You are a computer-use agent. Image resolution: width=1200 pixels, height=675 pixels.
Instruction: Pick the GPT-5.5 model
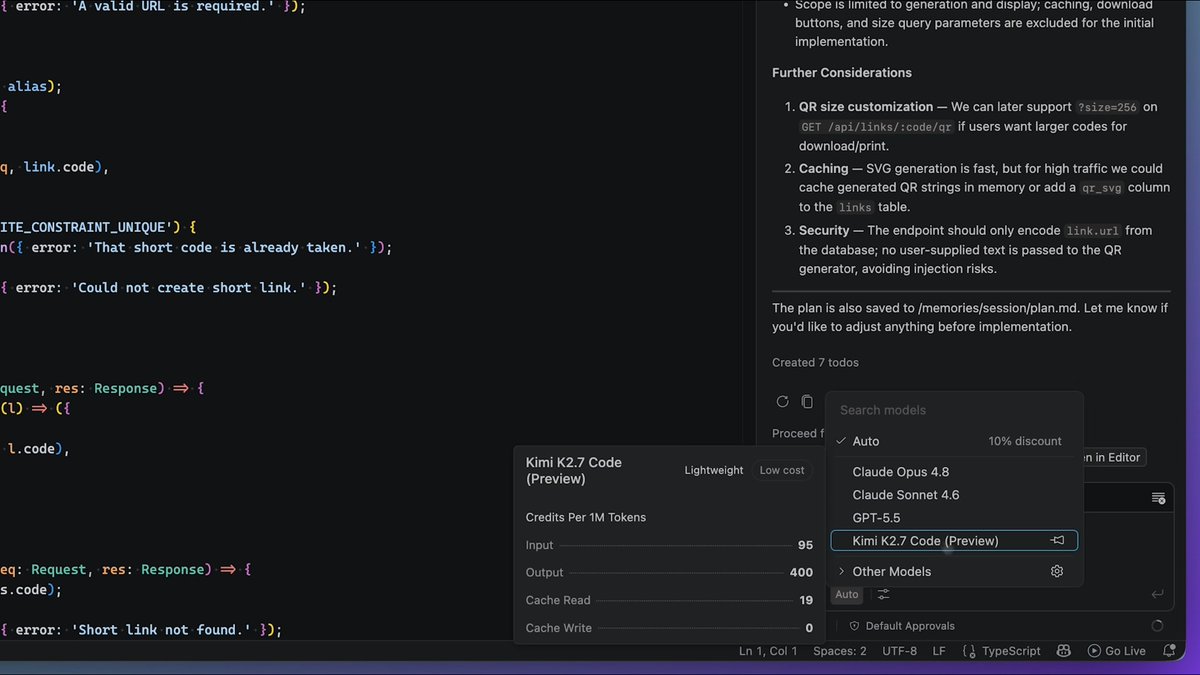[x=954, y=518]
